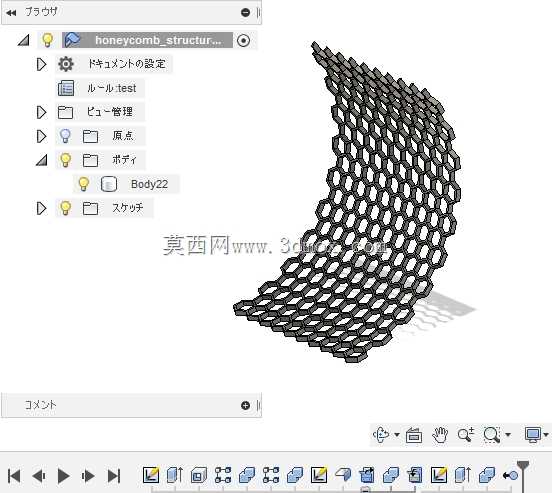Image resolution: width=552 pixels, height=493 pixels.
Task: Select the second rectangular pattern feature in timeline
Action: [271, 475]
